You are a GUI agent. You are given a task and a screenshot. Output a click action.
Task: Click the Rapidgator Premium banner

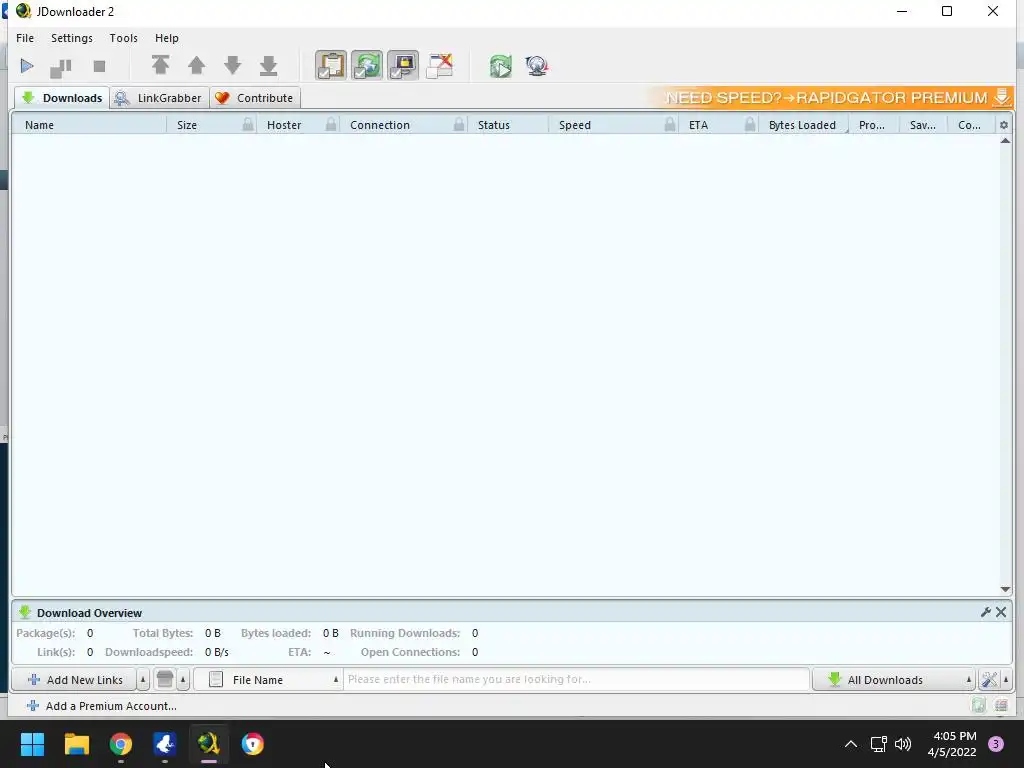832,97
